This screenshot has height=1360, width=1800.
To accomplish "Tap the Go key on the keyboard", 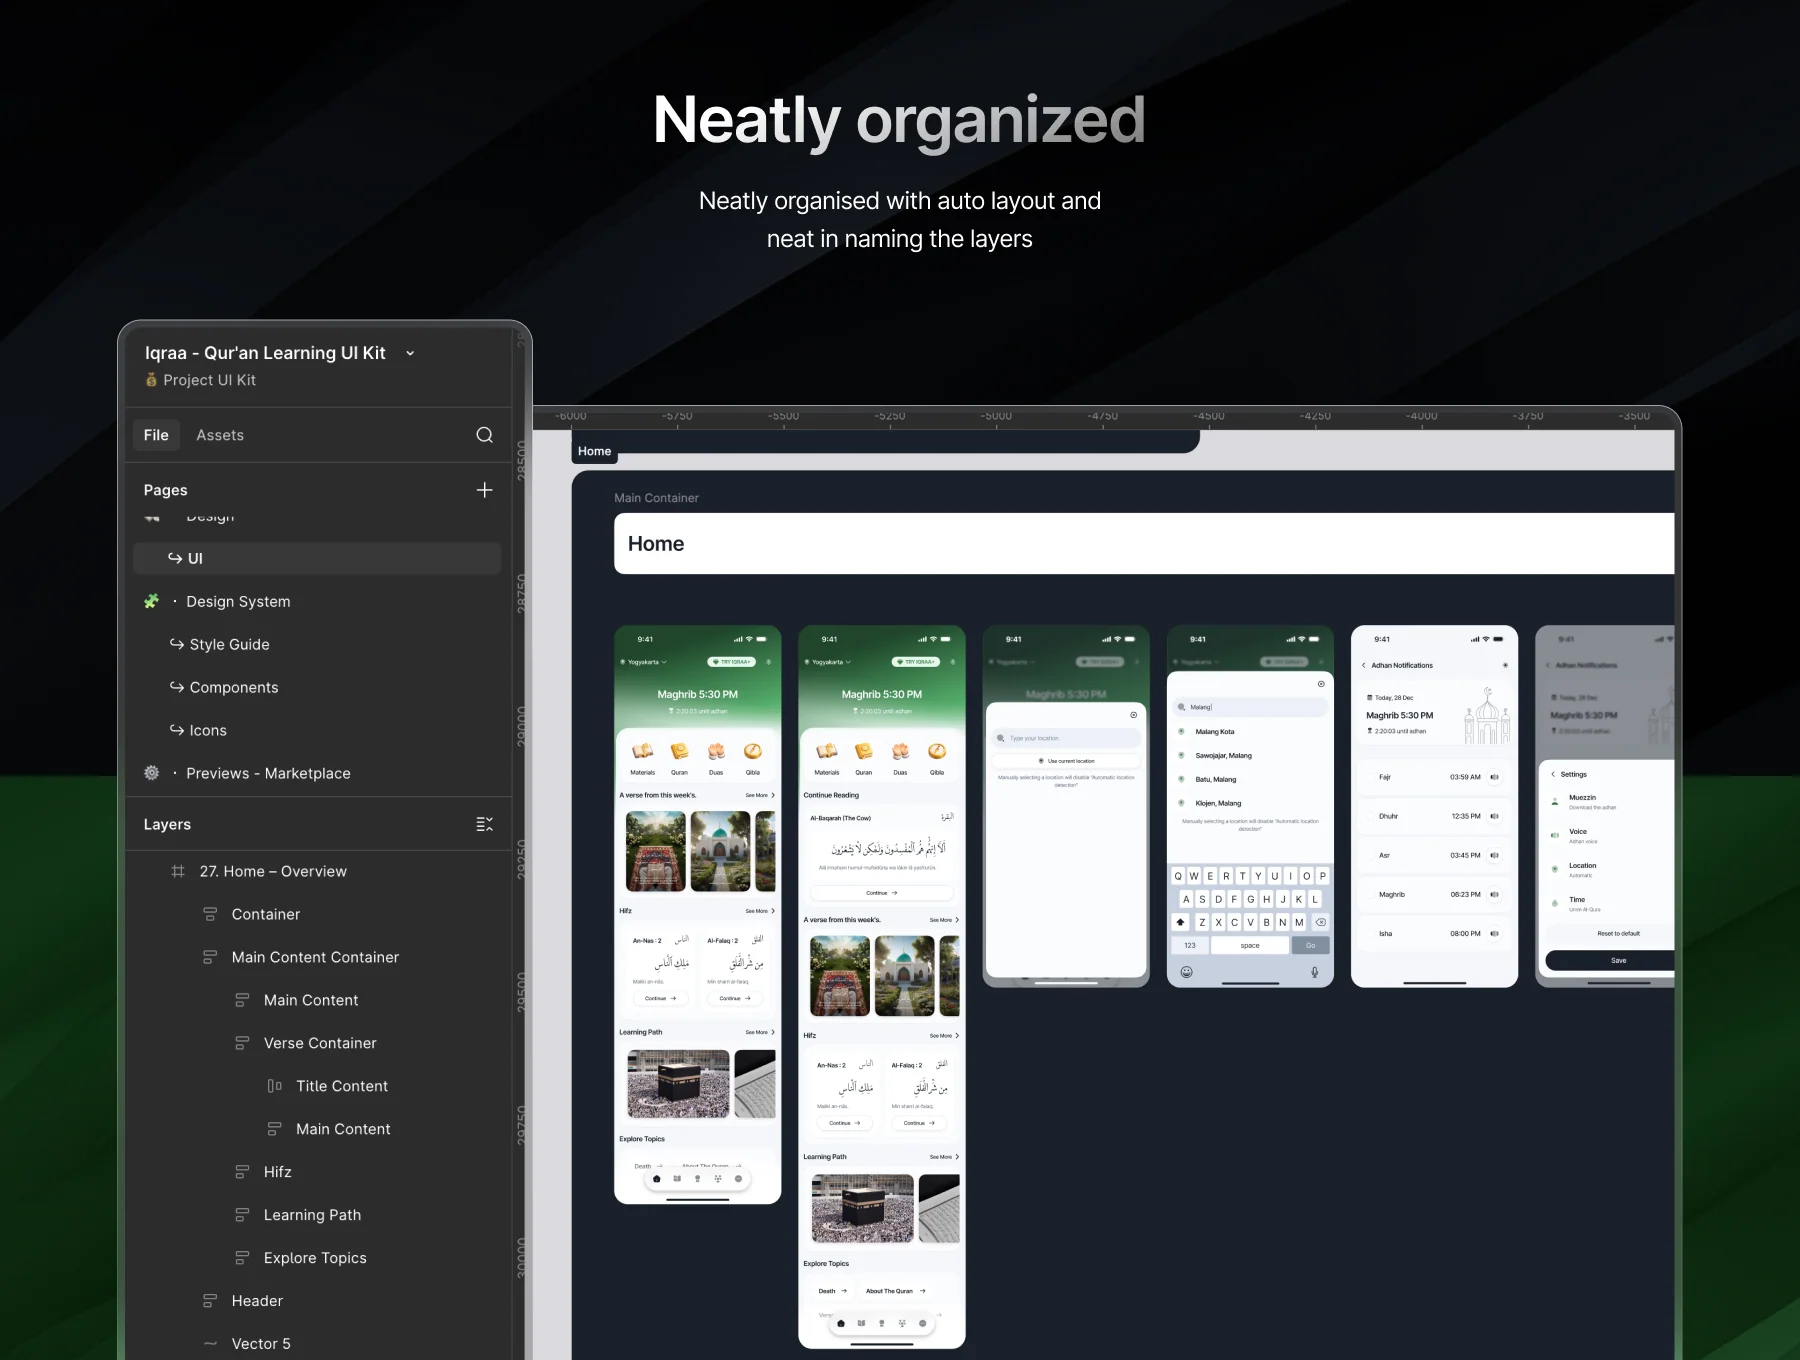I will (x=1310, y=945).
